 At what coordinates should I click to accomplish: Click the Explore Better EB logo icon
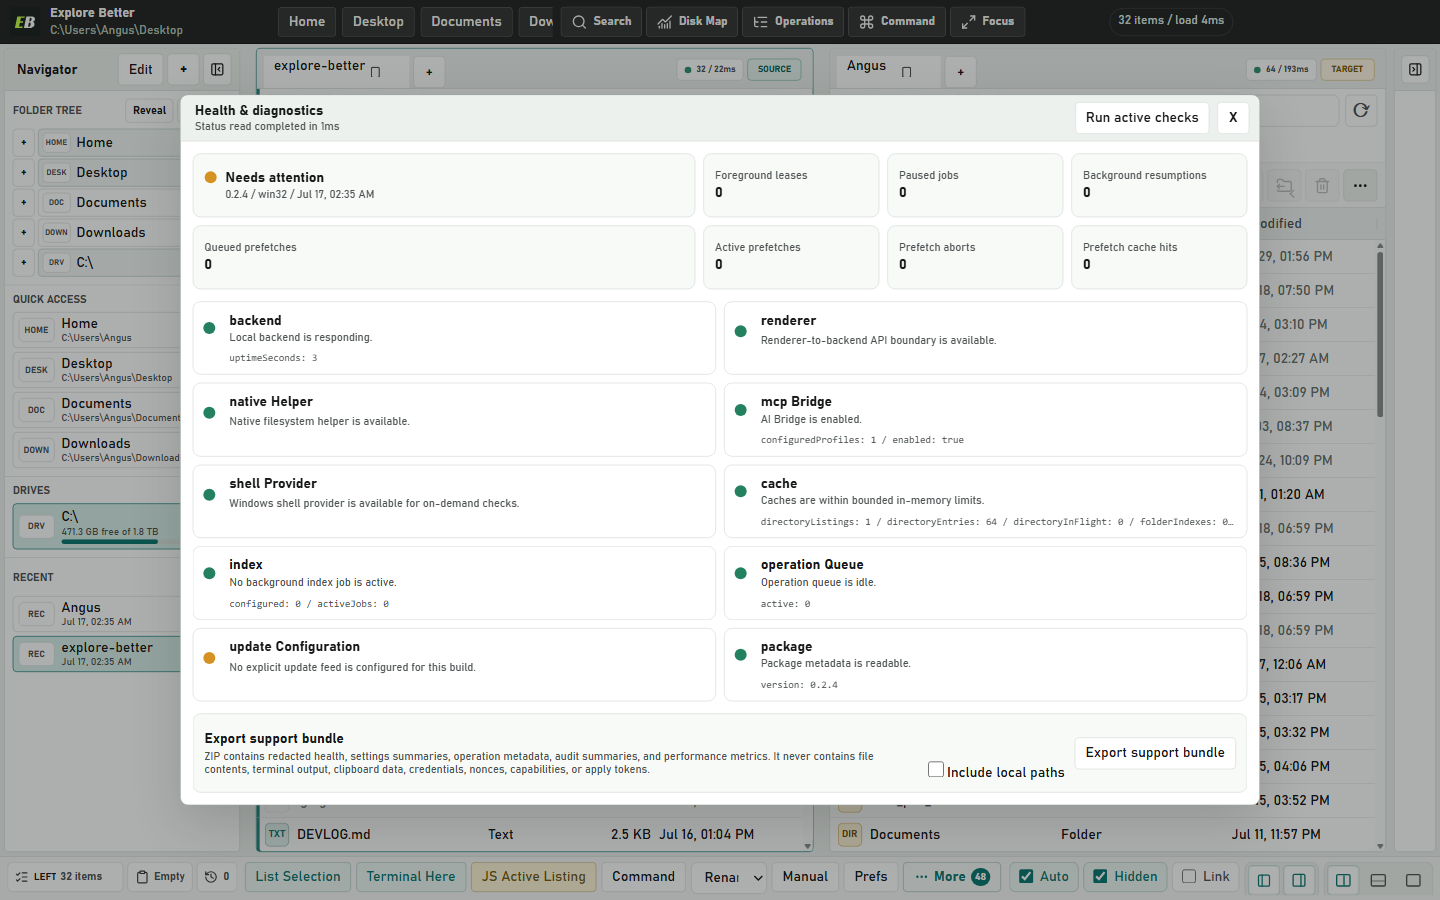(25, 21)
